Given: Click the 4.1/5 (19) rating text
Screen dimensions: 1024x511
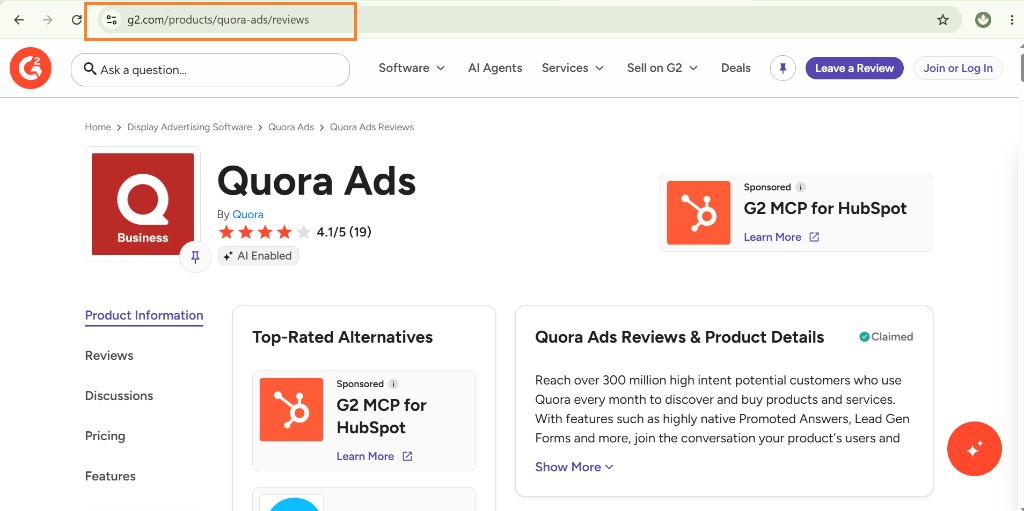Looking at the screenshot, I should pyautogui.click(x=344, y=232).
